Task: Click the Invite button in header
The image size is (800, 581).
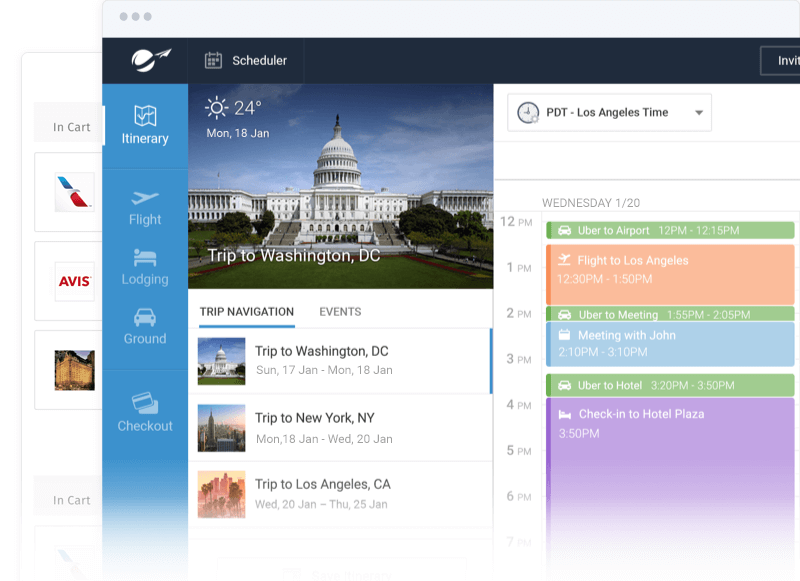Action: pos(784,61)
